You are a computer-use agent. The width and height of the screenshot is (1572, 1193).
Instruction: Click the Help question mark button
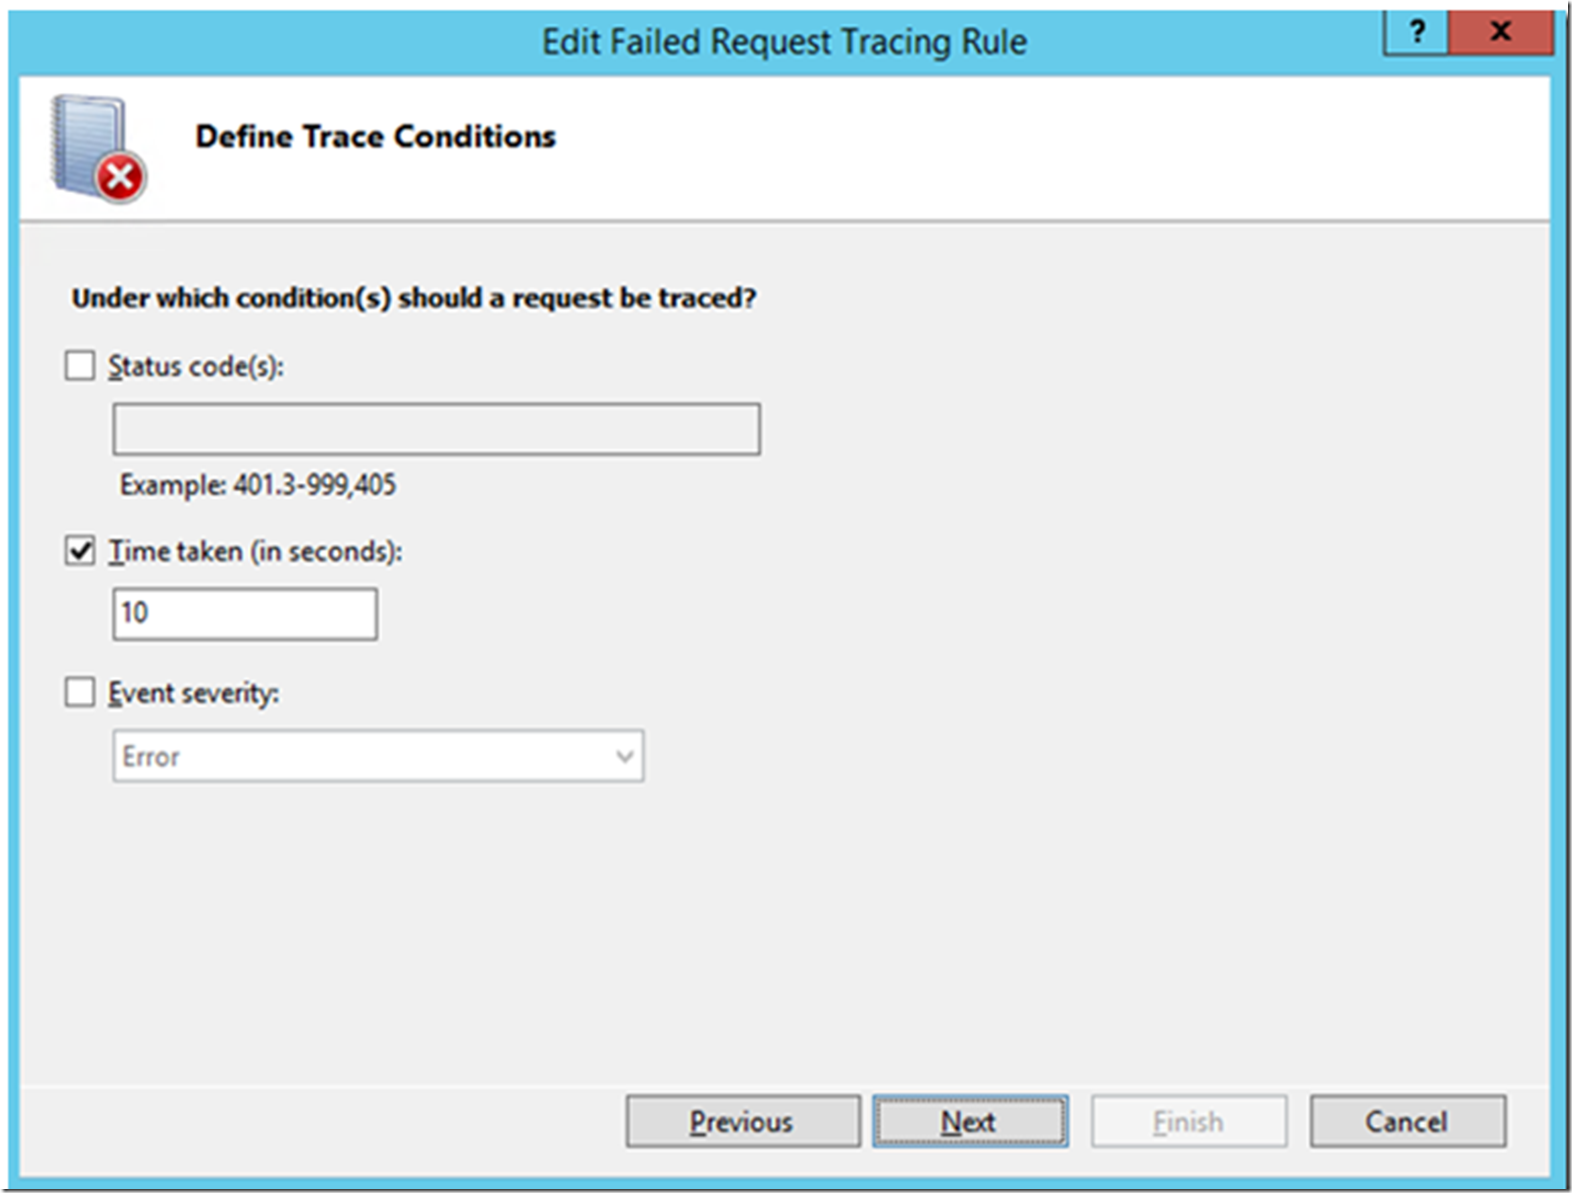pos(1416,32)
